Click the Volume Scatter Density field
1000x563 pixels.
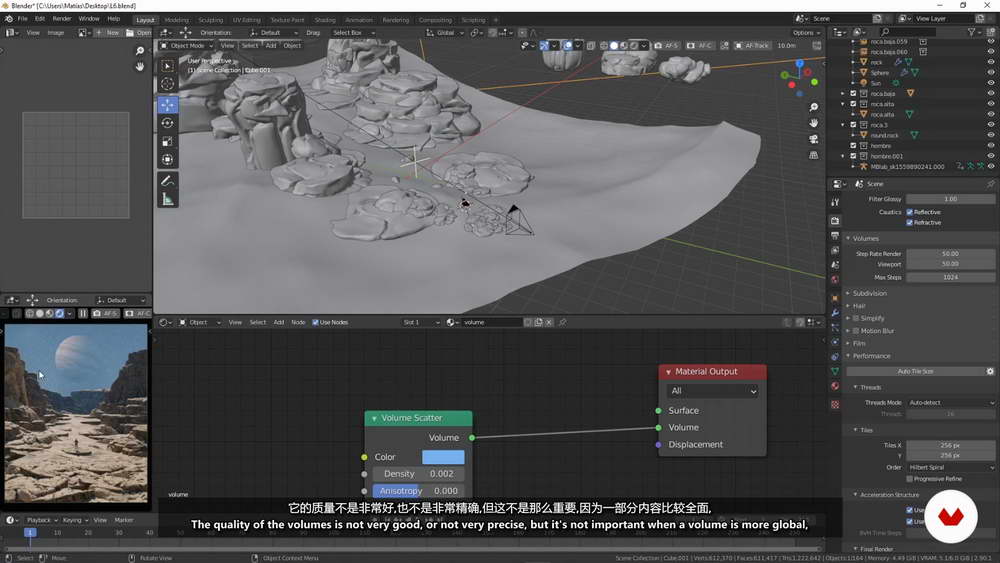click(418, 474)
